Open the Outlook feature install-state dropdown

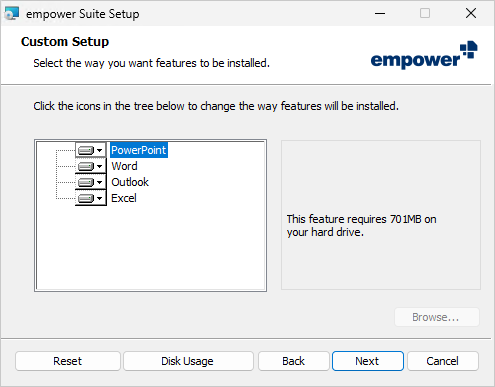[91, 182]
